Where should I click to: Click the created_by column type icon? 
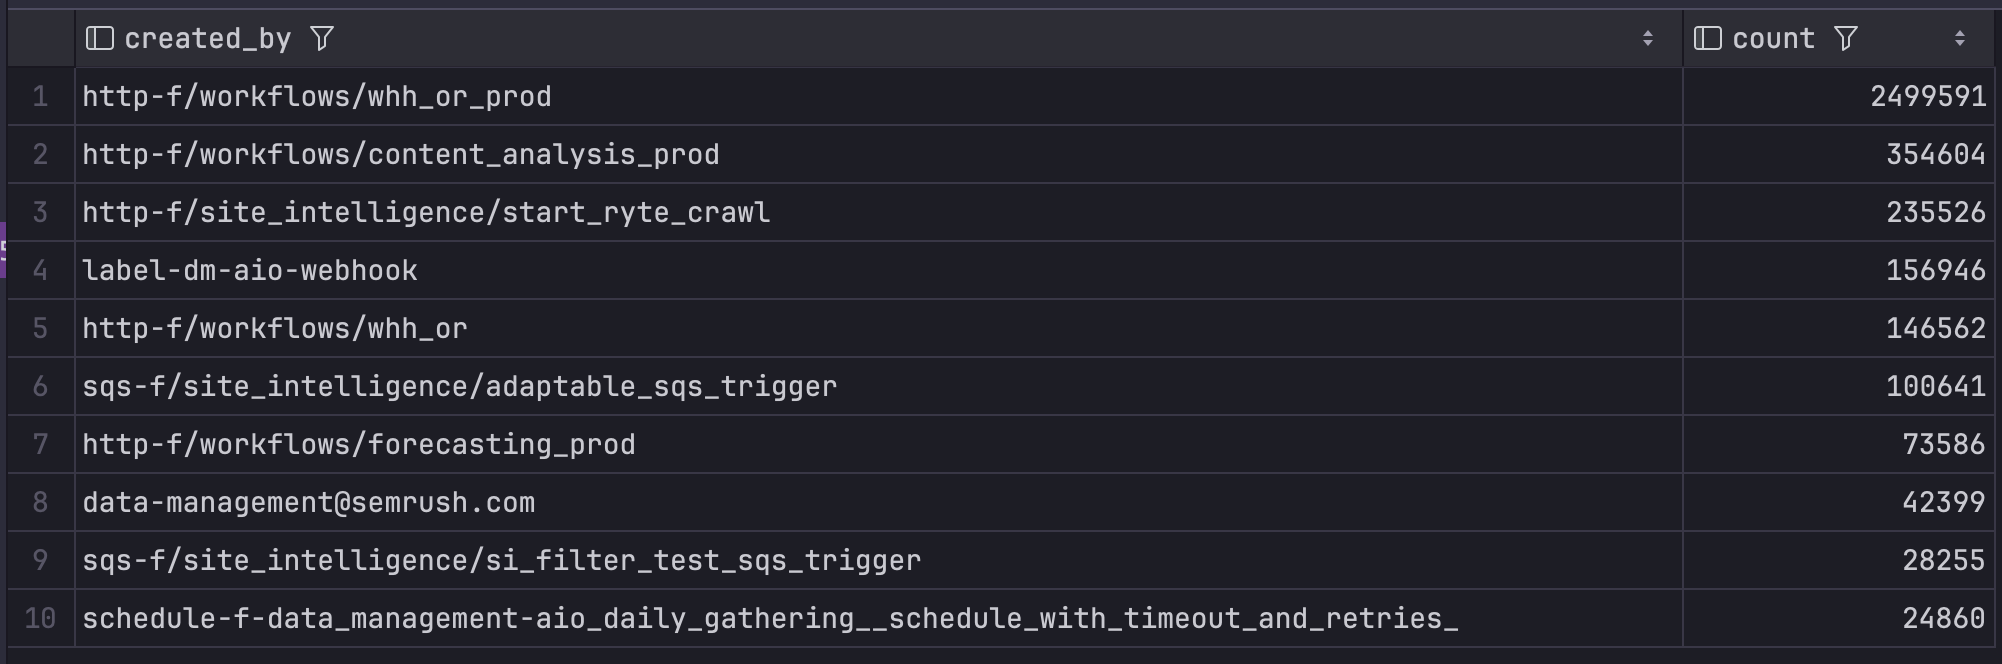coord(99,39)
